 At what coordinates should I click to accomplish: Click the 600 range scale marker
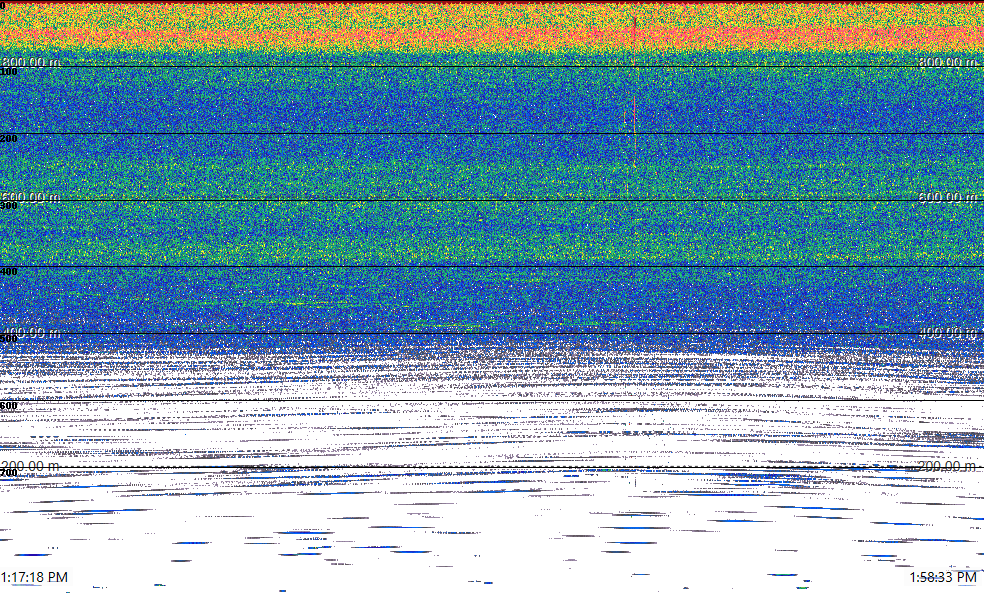(9, 406)
